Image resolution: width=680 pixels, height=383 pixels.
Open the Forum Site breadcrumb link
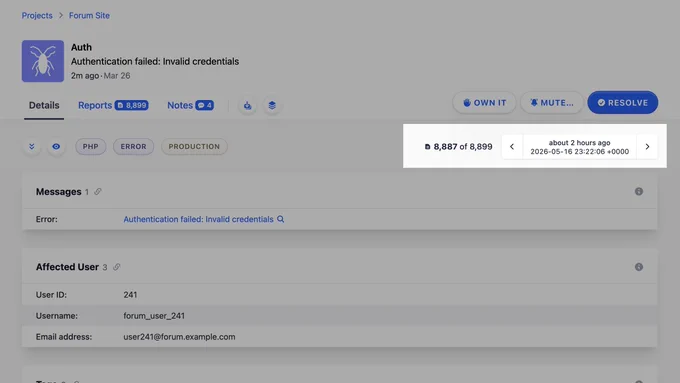click(89, 16)
